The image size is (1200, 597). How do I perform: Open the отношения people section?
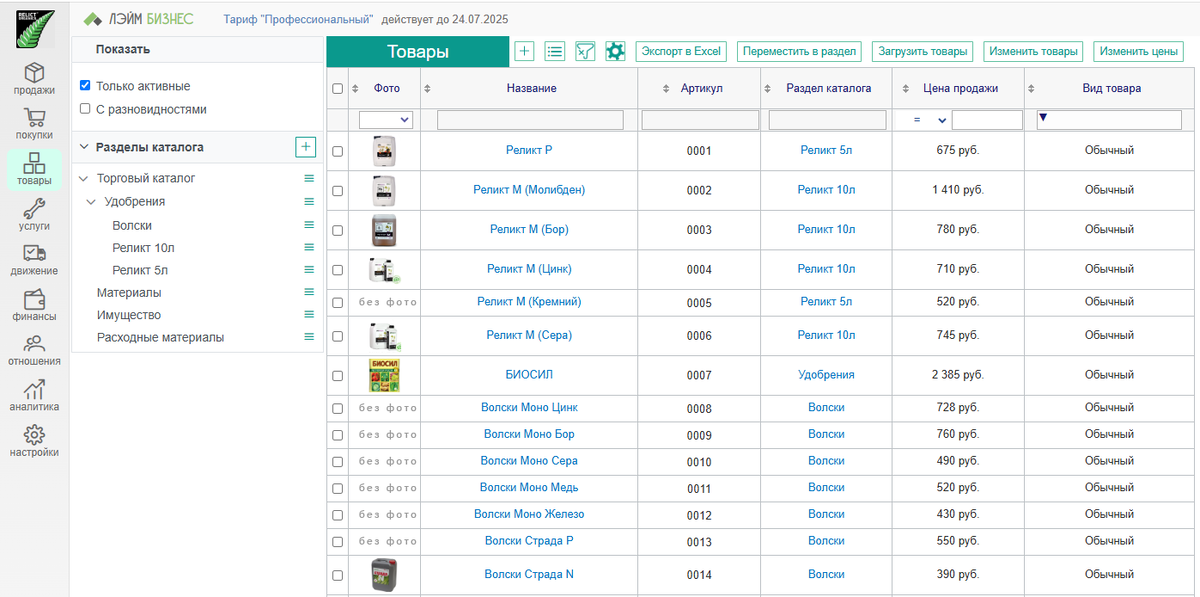tap(34, 350)
